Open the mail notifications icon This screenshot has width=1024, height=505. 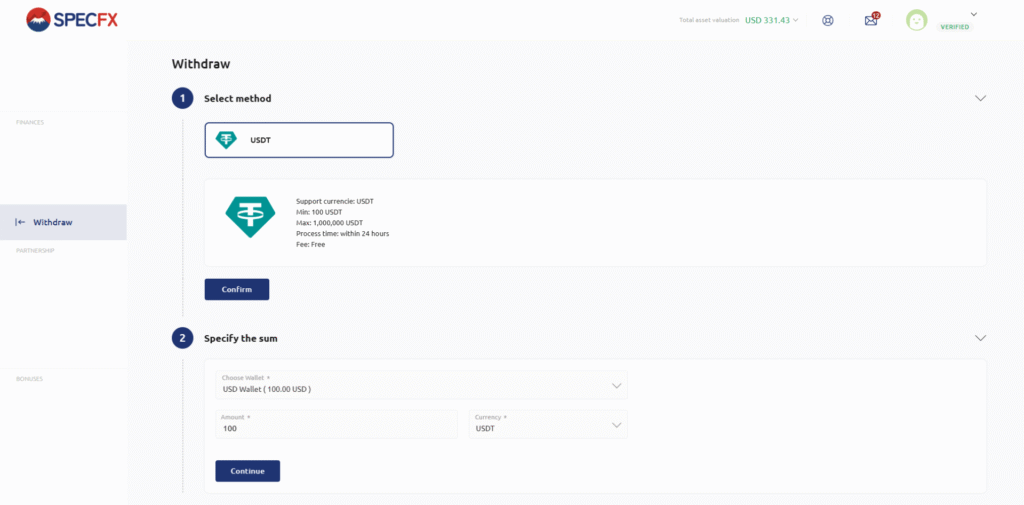coord(871,20)
